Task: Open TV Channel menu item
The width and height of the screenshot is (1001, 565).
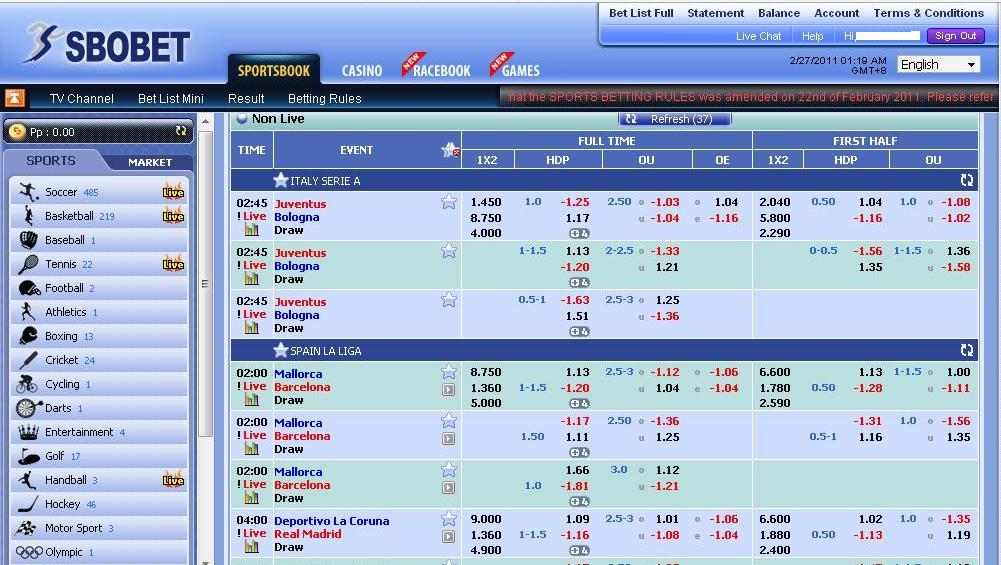Action: tap(82, 98)
